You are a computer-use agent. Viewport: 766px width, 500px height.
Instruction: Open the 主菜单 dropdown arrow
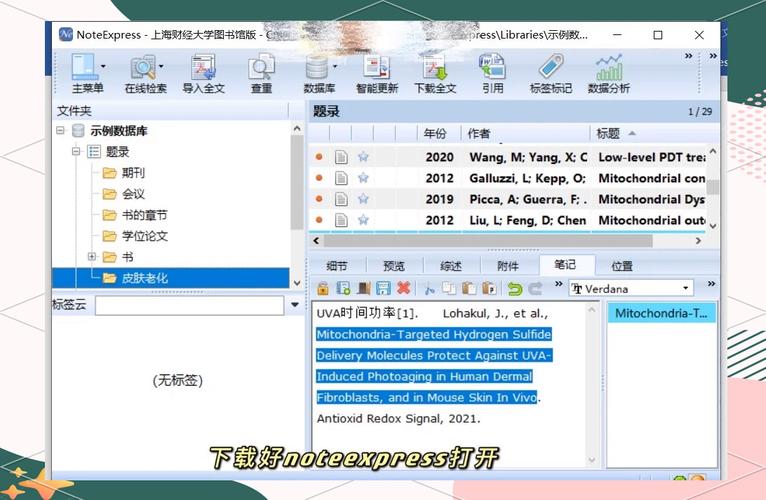103,66
